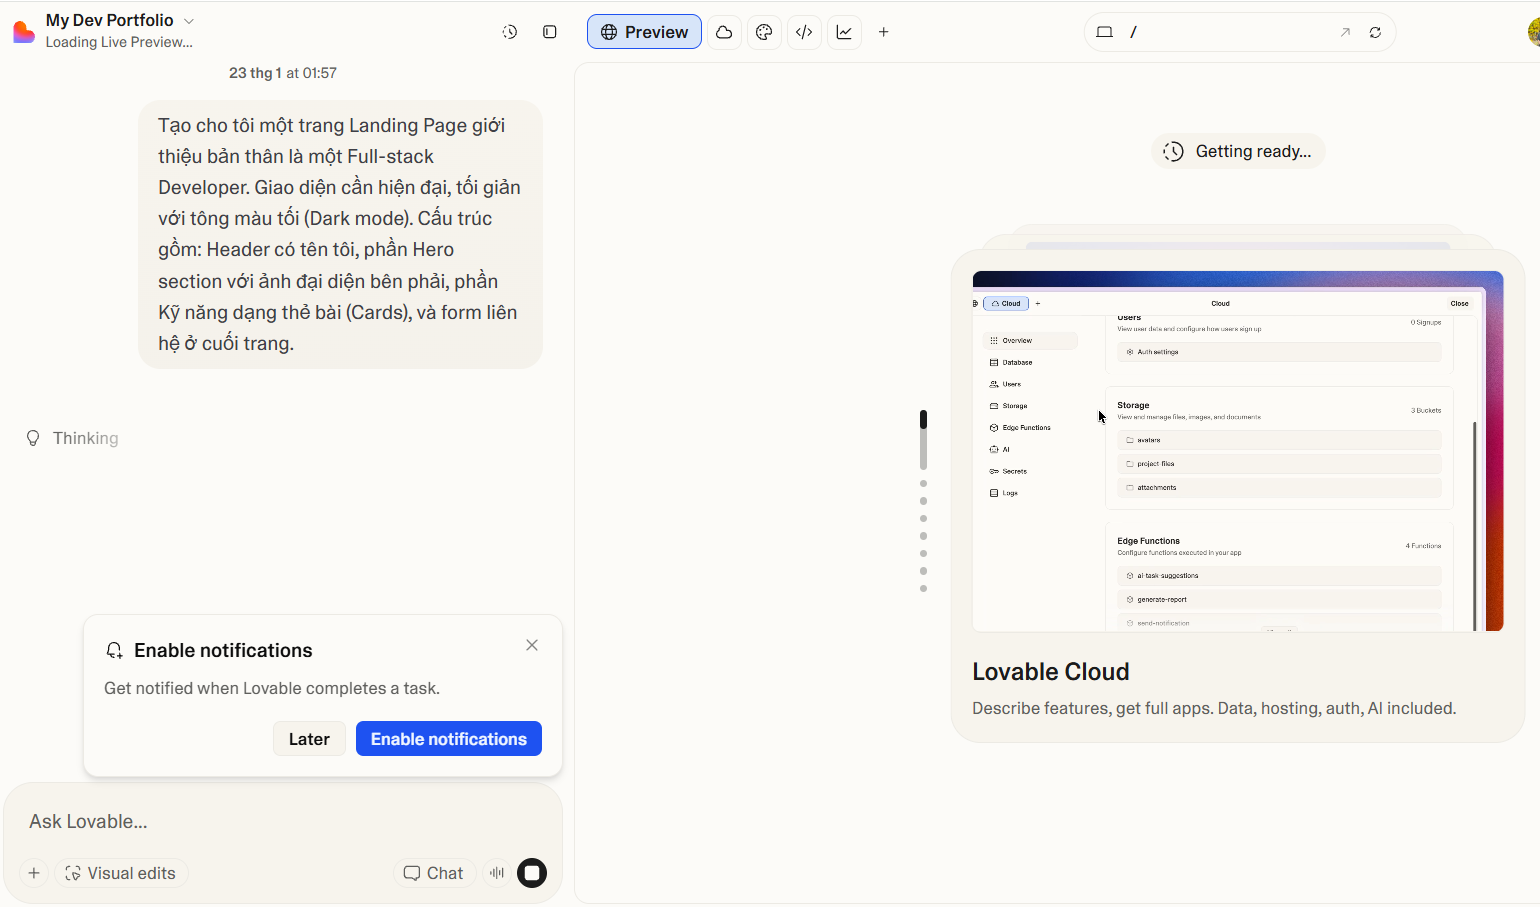Image resolution: width=1540 pixels, height=907 pixels.
Task: Toggle Visual edits mode
Action: tap(121, 872)
